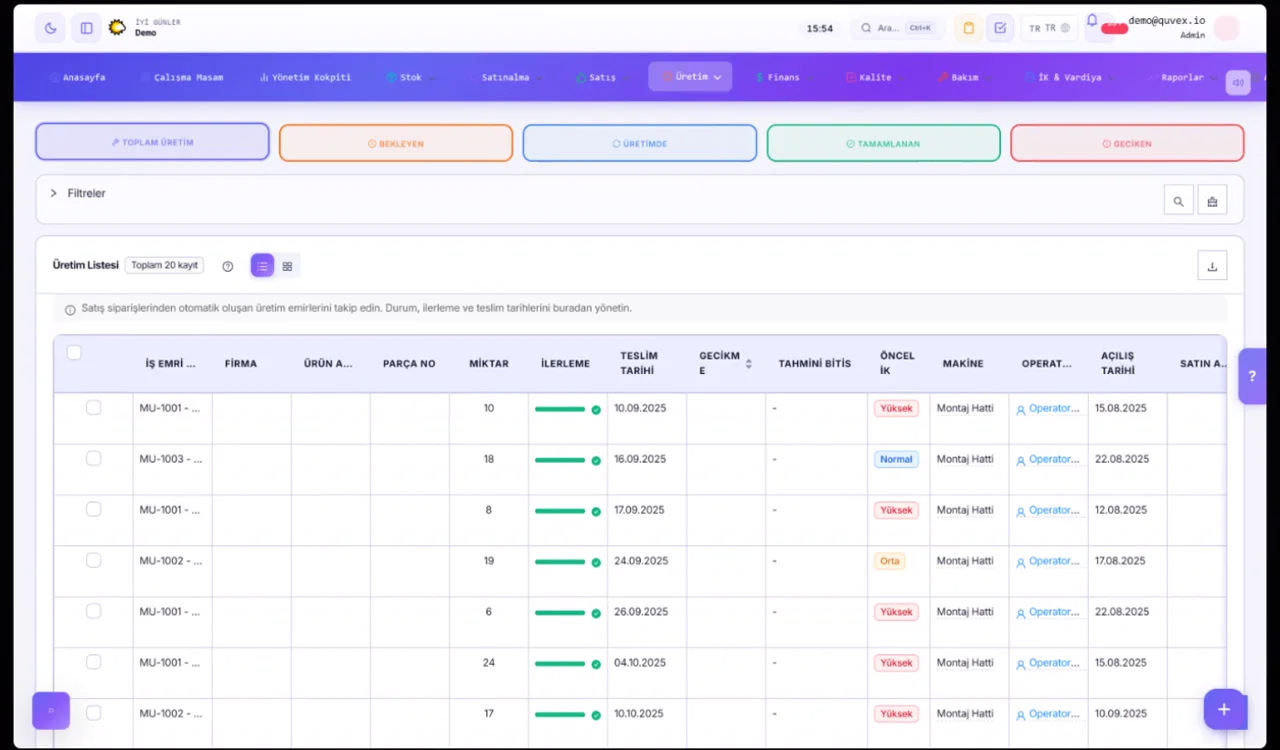
Task: Click the sort arrows on GECİKME column
Action: [x=748, y=364]
